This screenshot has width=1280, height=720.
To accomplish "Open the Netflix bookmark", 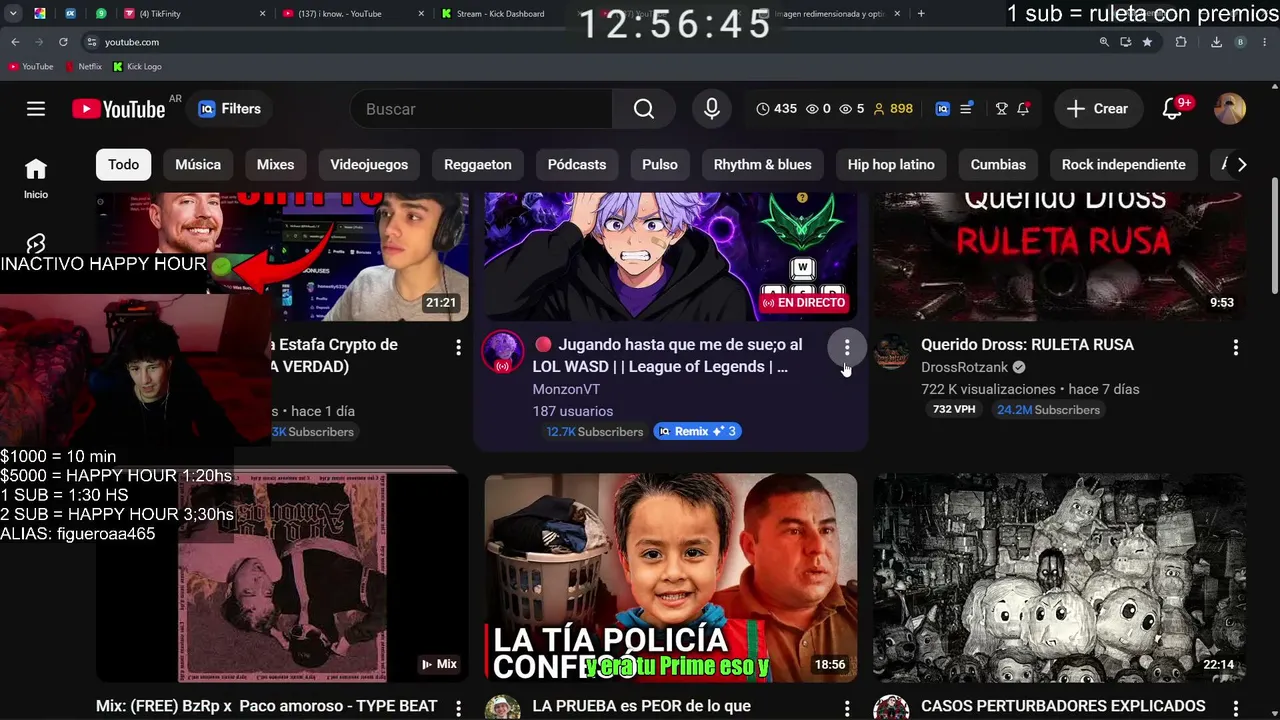I will point(83,67).
